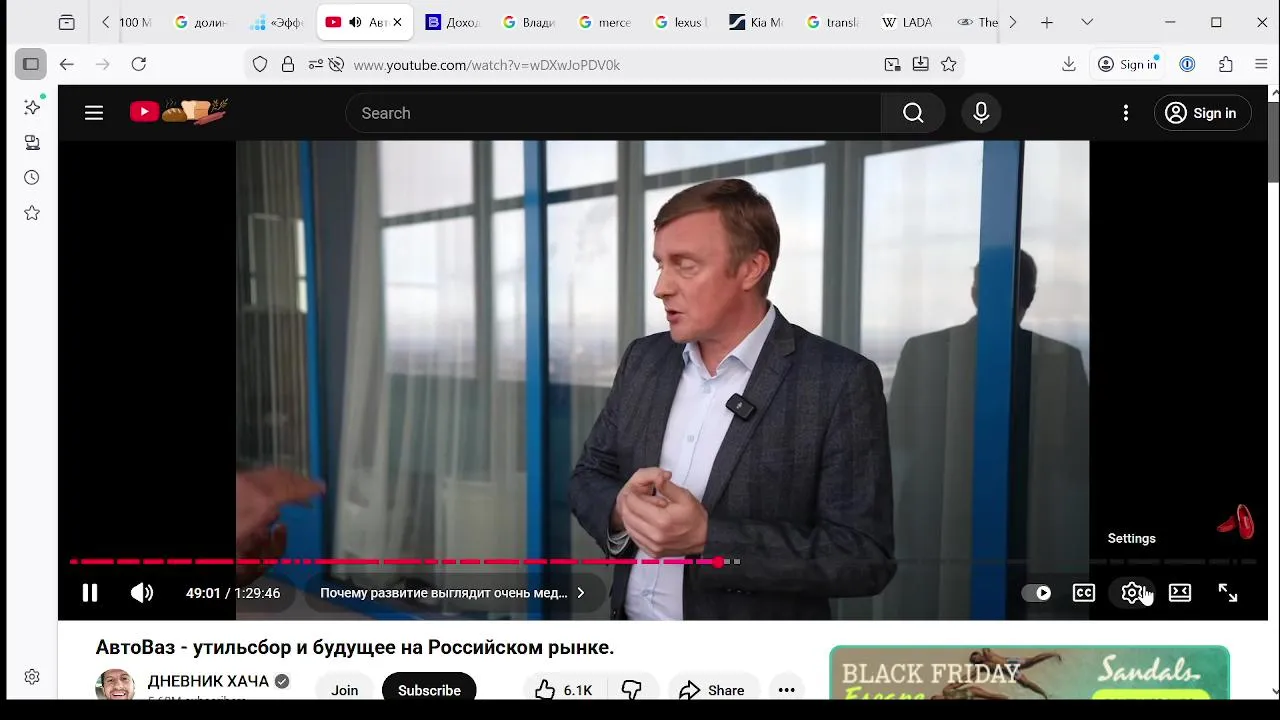Open sidebar customize gear
Image resolution: width=1280 pixels, height=720 pixels.
tap(32, 677)
